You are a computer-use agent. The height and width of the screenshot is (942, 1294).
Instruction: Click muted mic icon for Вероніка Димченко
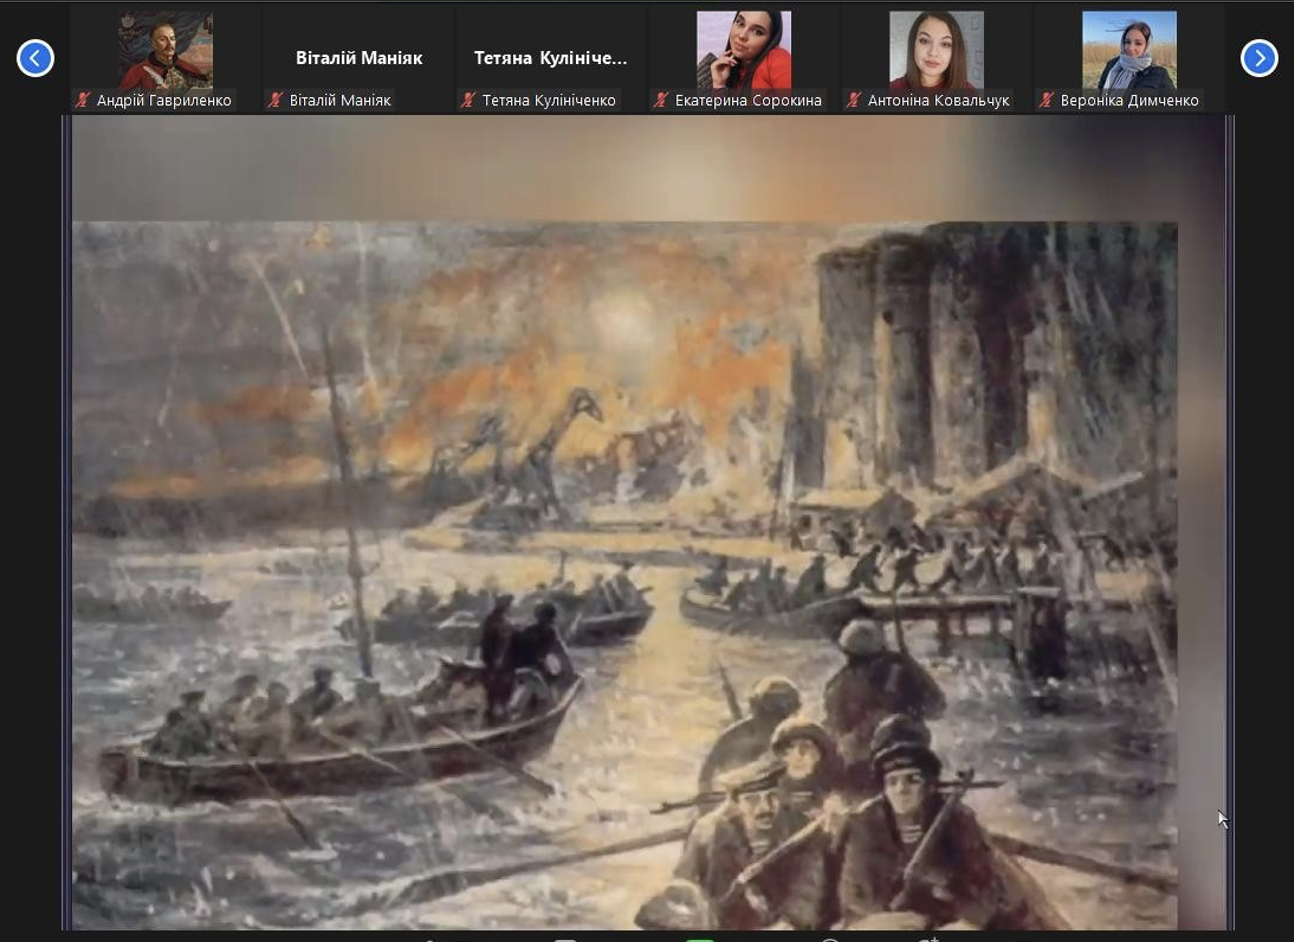[1046, 100]
